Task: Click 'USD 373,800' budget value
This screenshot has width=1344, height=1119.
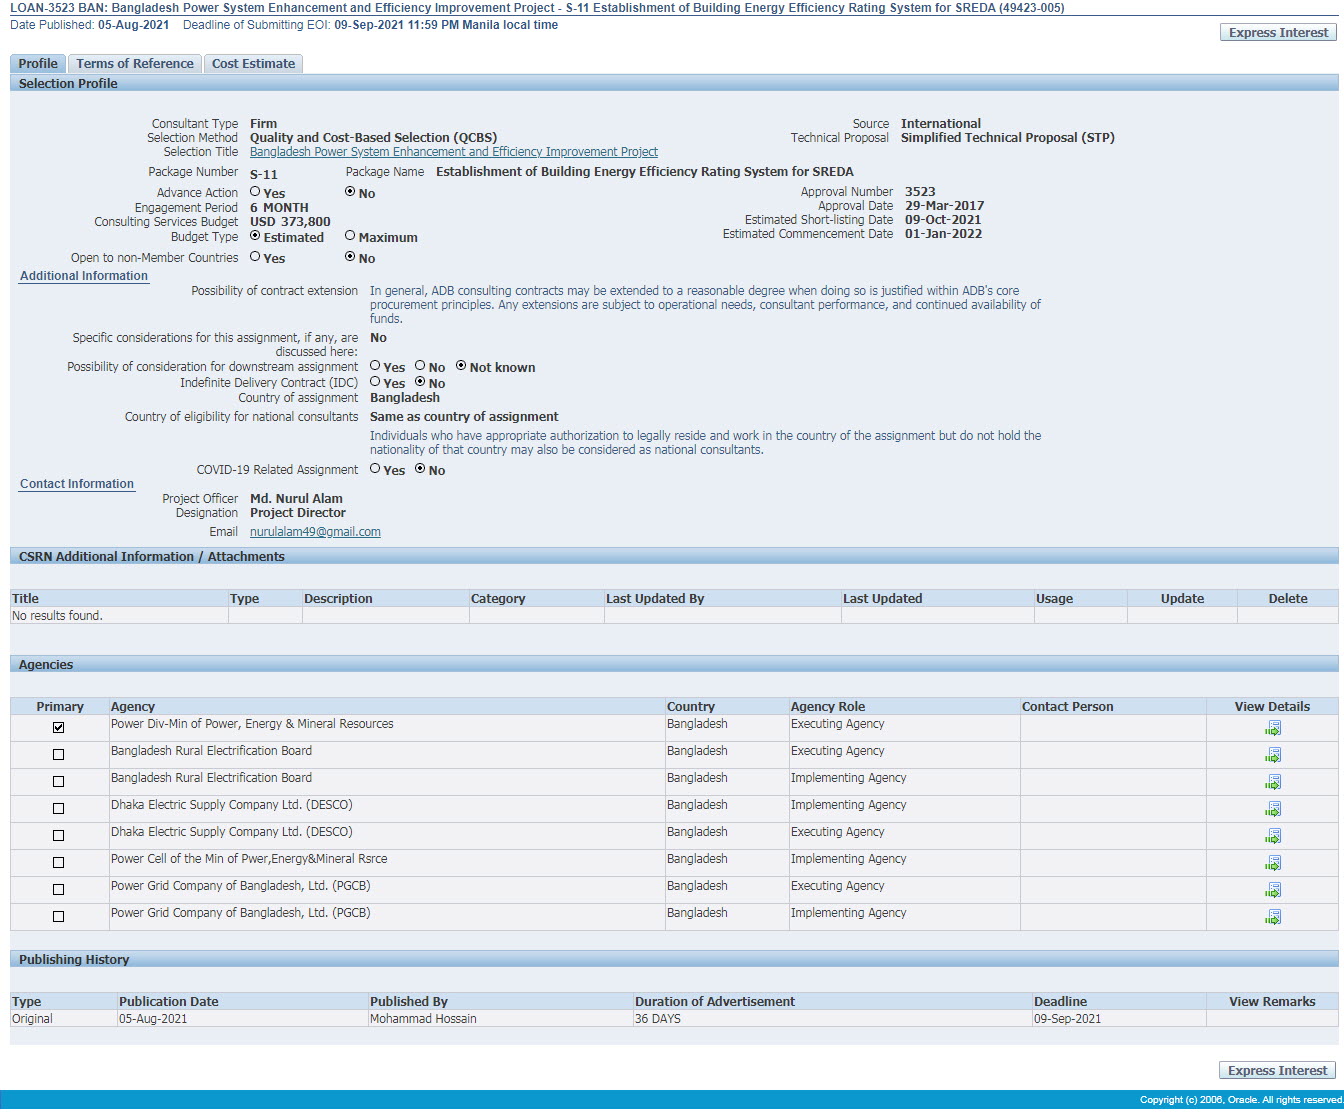Action: coord(290,222)
